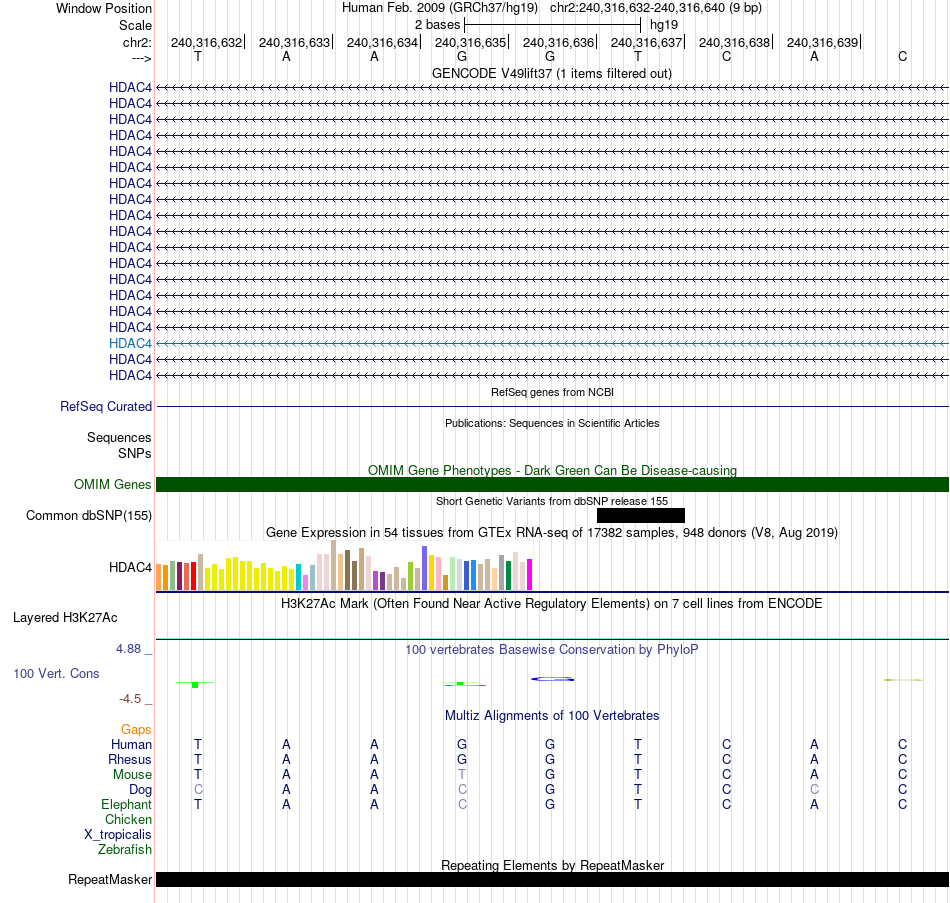This screenshot has height=903, width=950.
Task: Select the Scale track label
Action: (x=135, y=25)
